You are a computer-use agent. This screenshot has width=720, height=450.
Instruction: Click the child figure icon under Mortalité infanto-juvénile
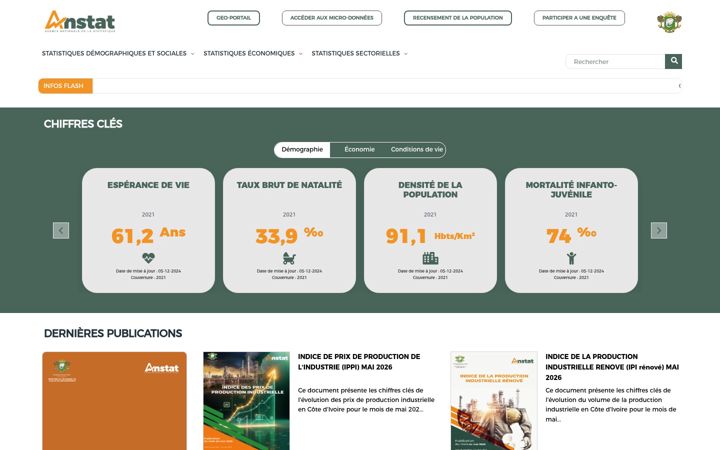(571, 258)
